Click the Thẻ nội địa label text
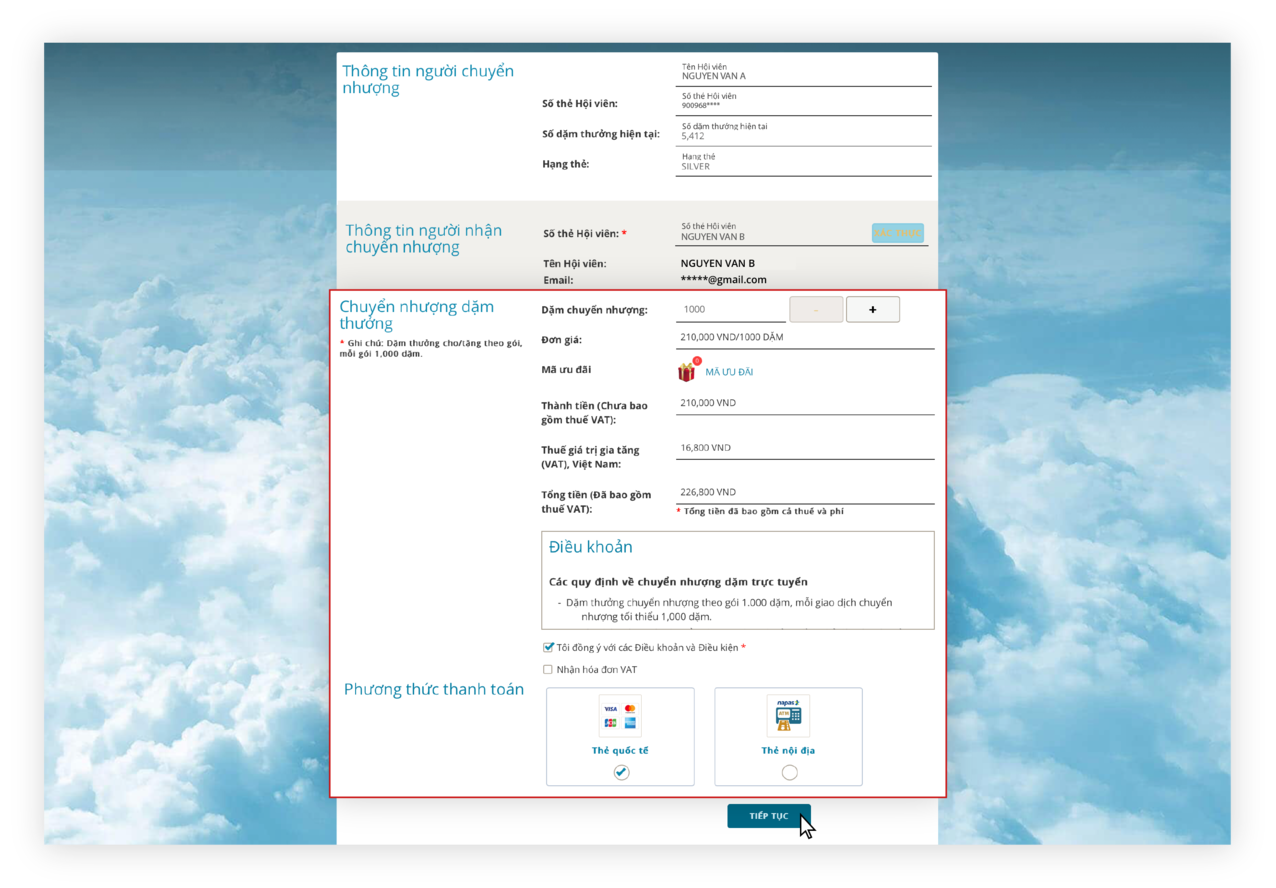The image size is (1276, 888). pos(788,750)
